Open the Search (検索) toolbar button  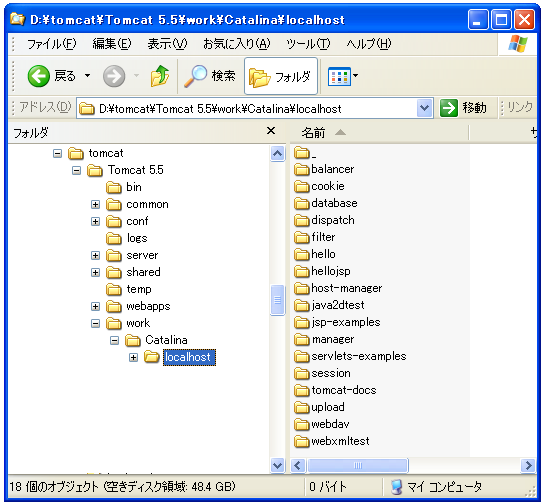(x=210, y=76)
